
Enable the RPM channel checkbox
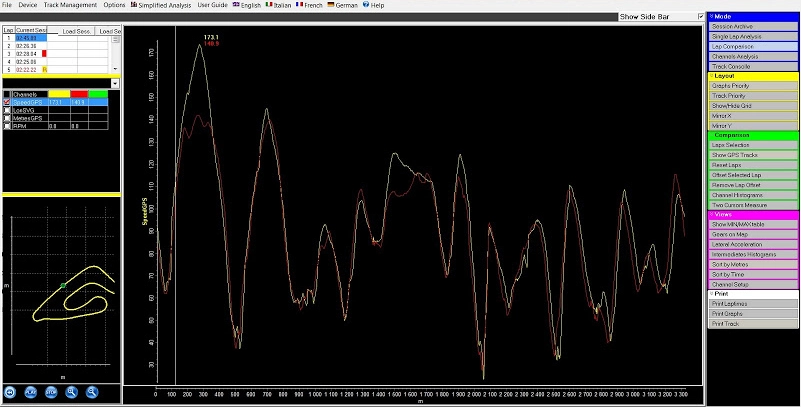click(7, 127)
